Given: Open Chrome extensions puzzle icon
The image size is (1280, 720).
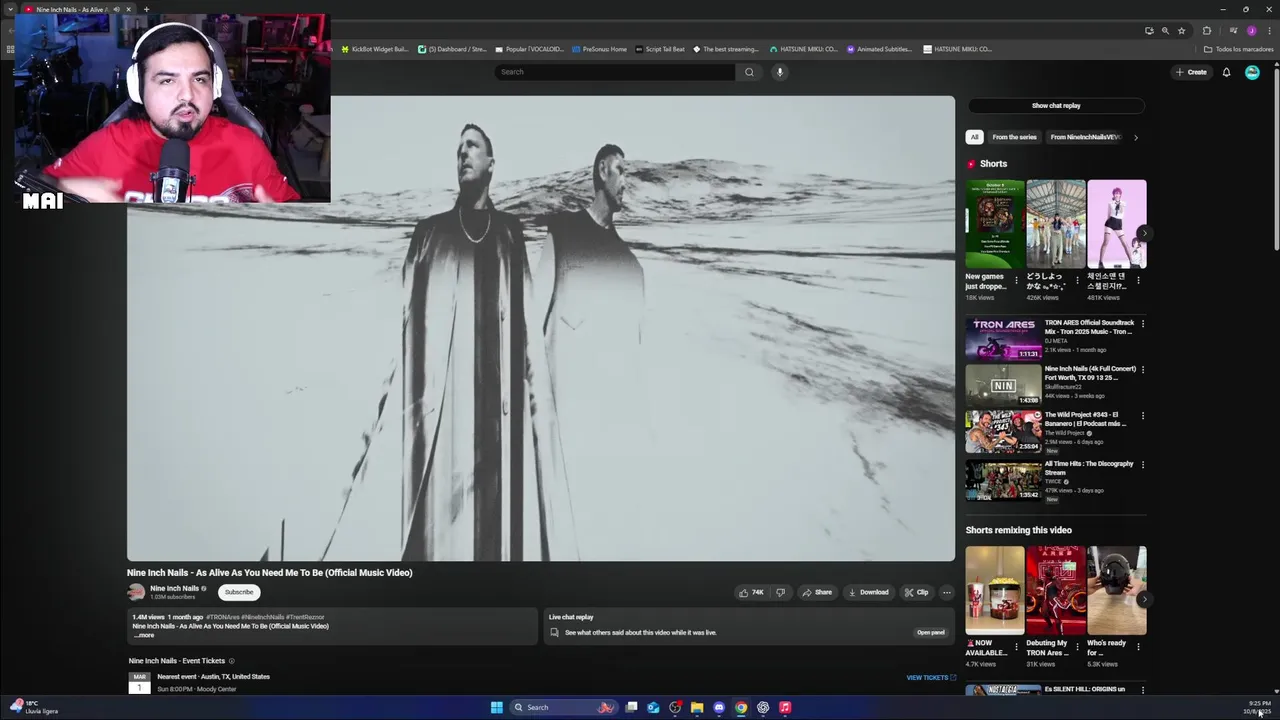Looking at the screenshot, I should click(1207, 31).
